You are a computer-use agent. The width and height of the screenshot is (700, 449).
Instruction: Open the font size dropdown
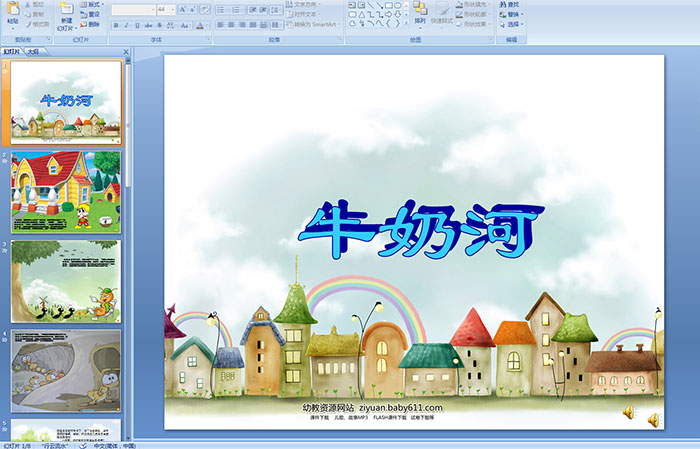pos(171,9)
